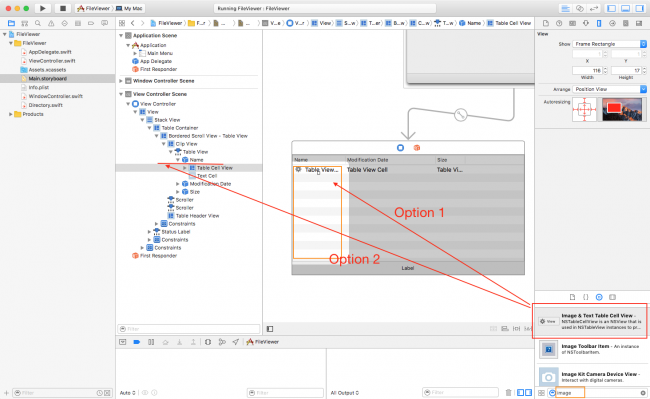This screenshot has height=399, width=650.
Task: Open the Issue navigator (warning triangle)
Action: pos(51,23)
